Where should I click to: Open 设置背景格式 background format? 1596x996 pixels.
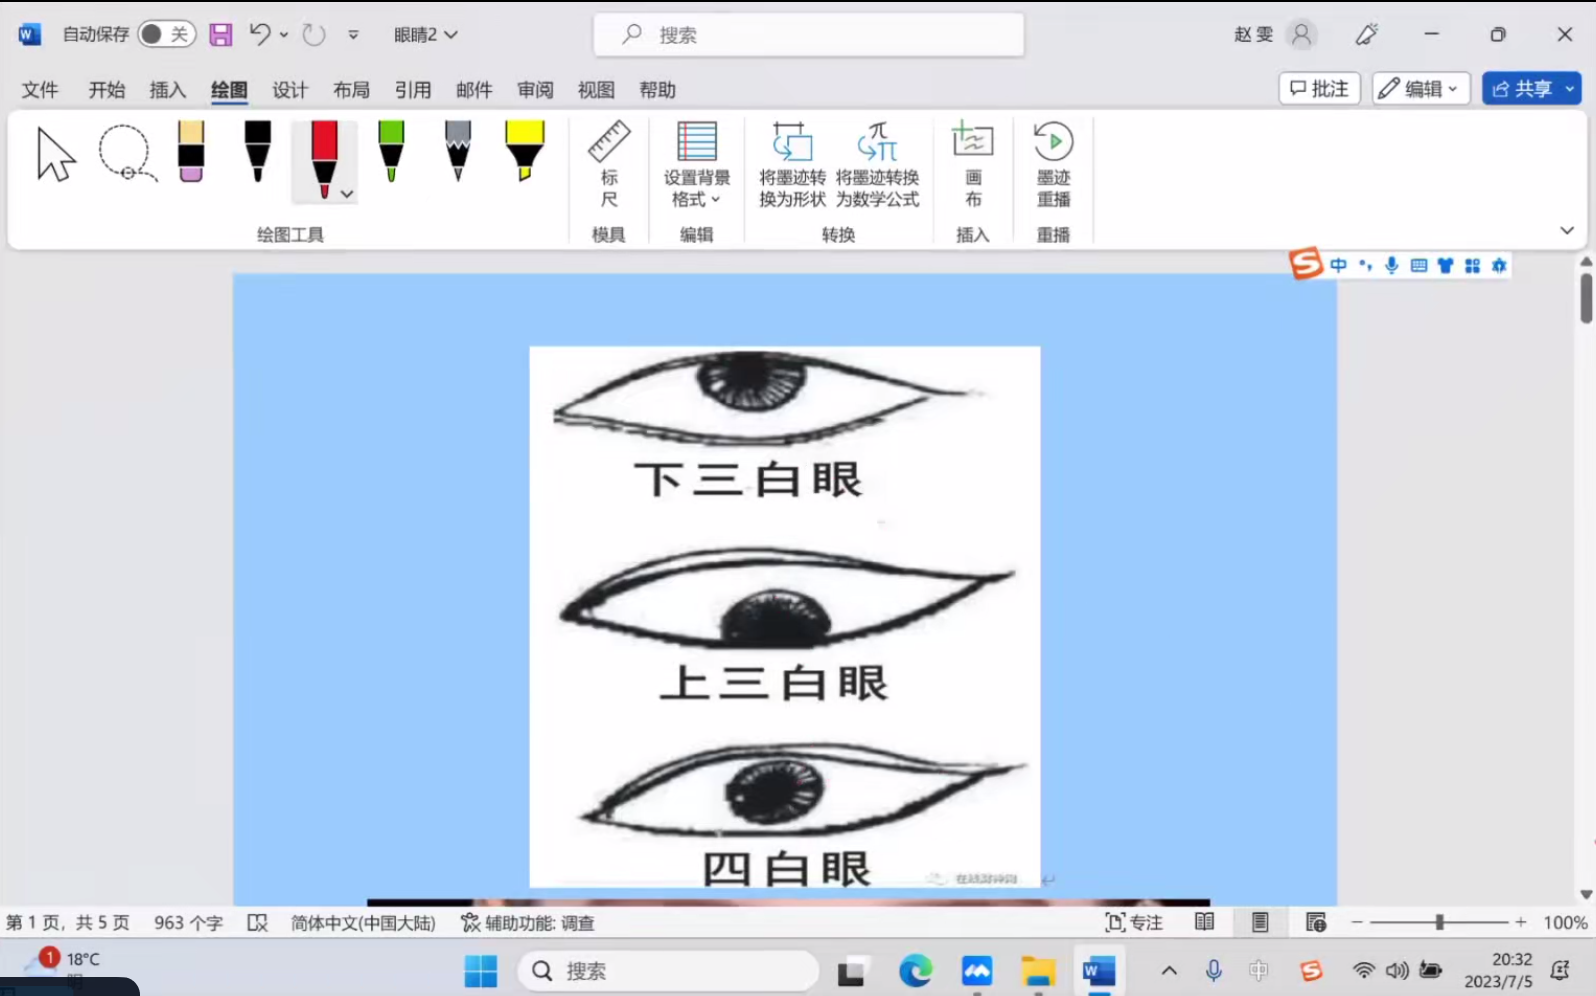coord(697,165)
